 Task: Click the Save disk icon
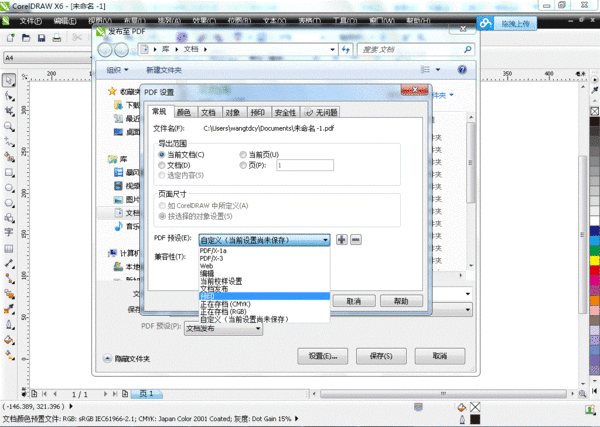tap(41, 37)
